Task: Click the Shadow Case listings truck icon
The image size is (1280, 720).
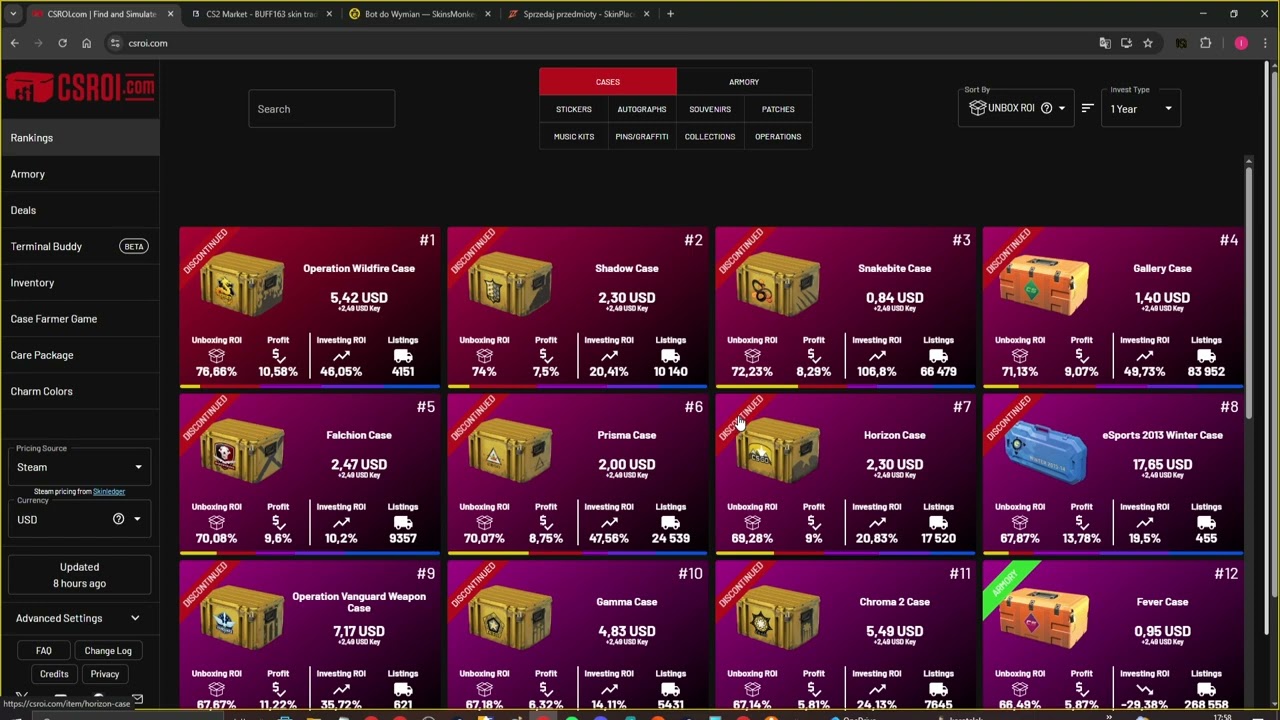Action: tap(670, 356)
